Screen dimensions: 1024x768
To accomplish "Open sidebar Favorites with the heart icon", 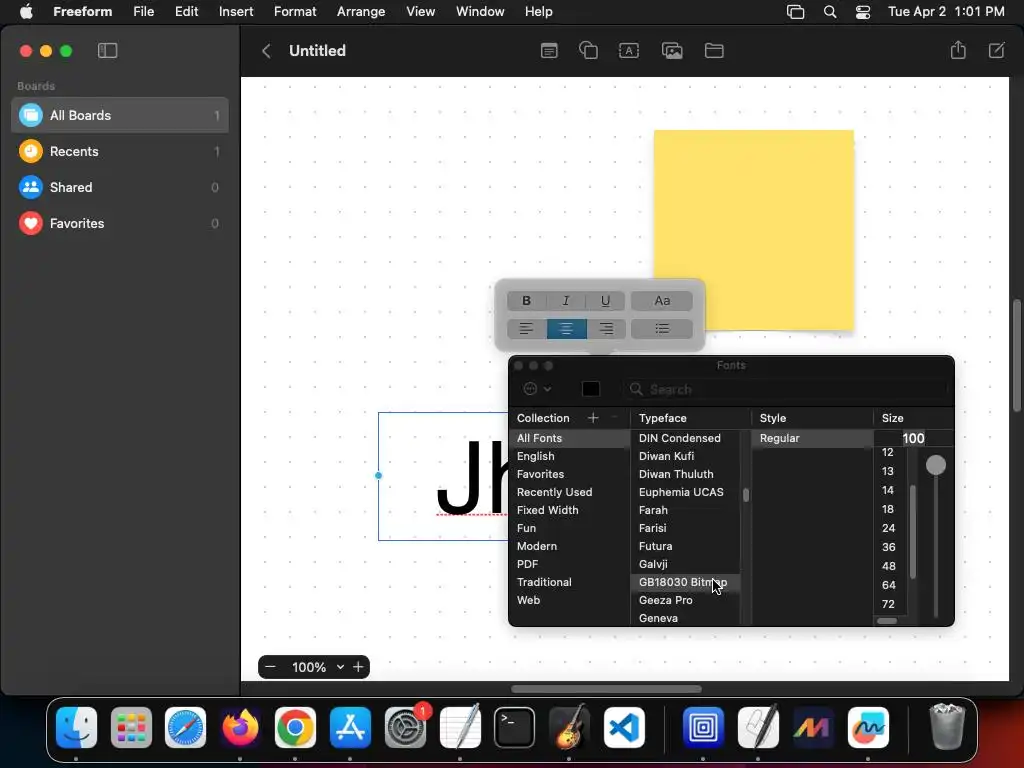I will pos(120,223).
